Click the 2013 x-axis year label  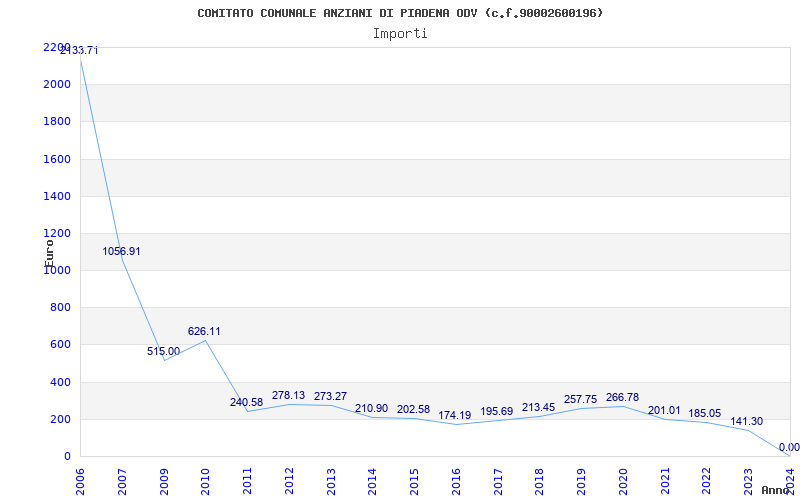point(331,481)
